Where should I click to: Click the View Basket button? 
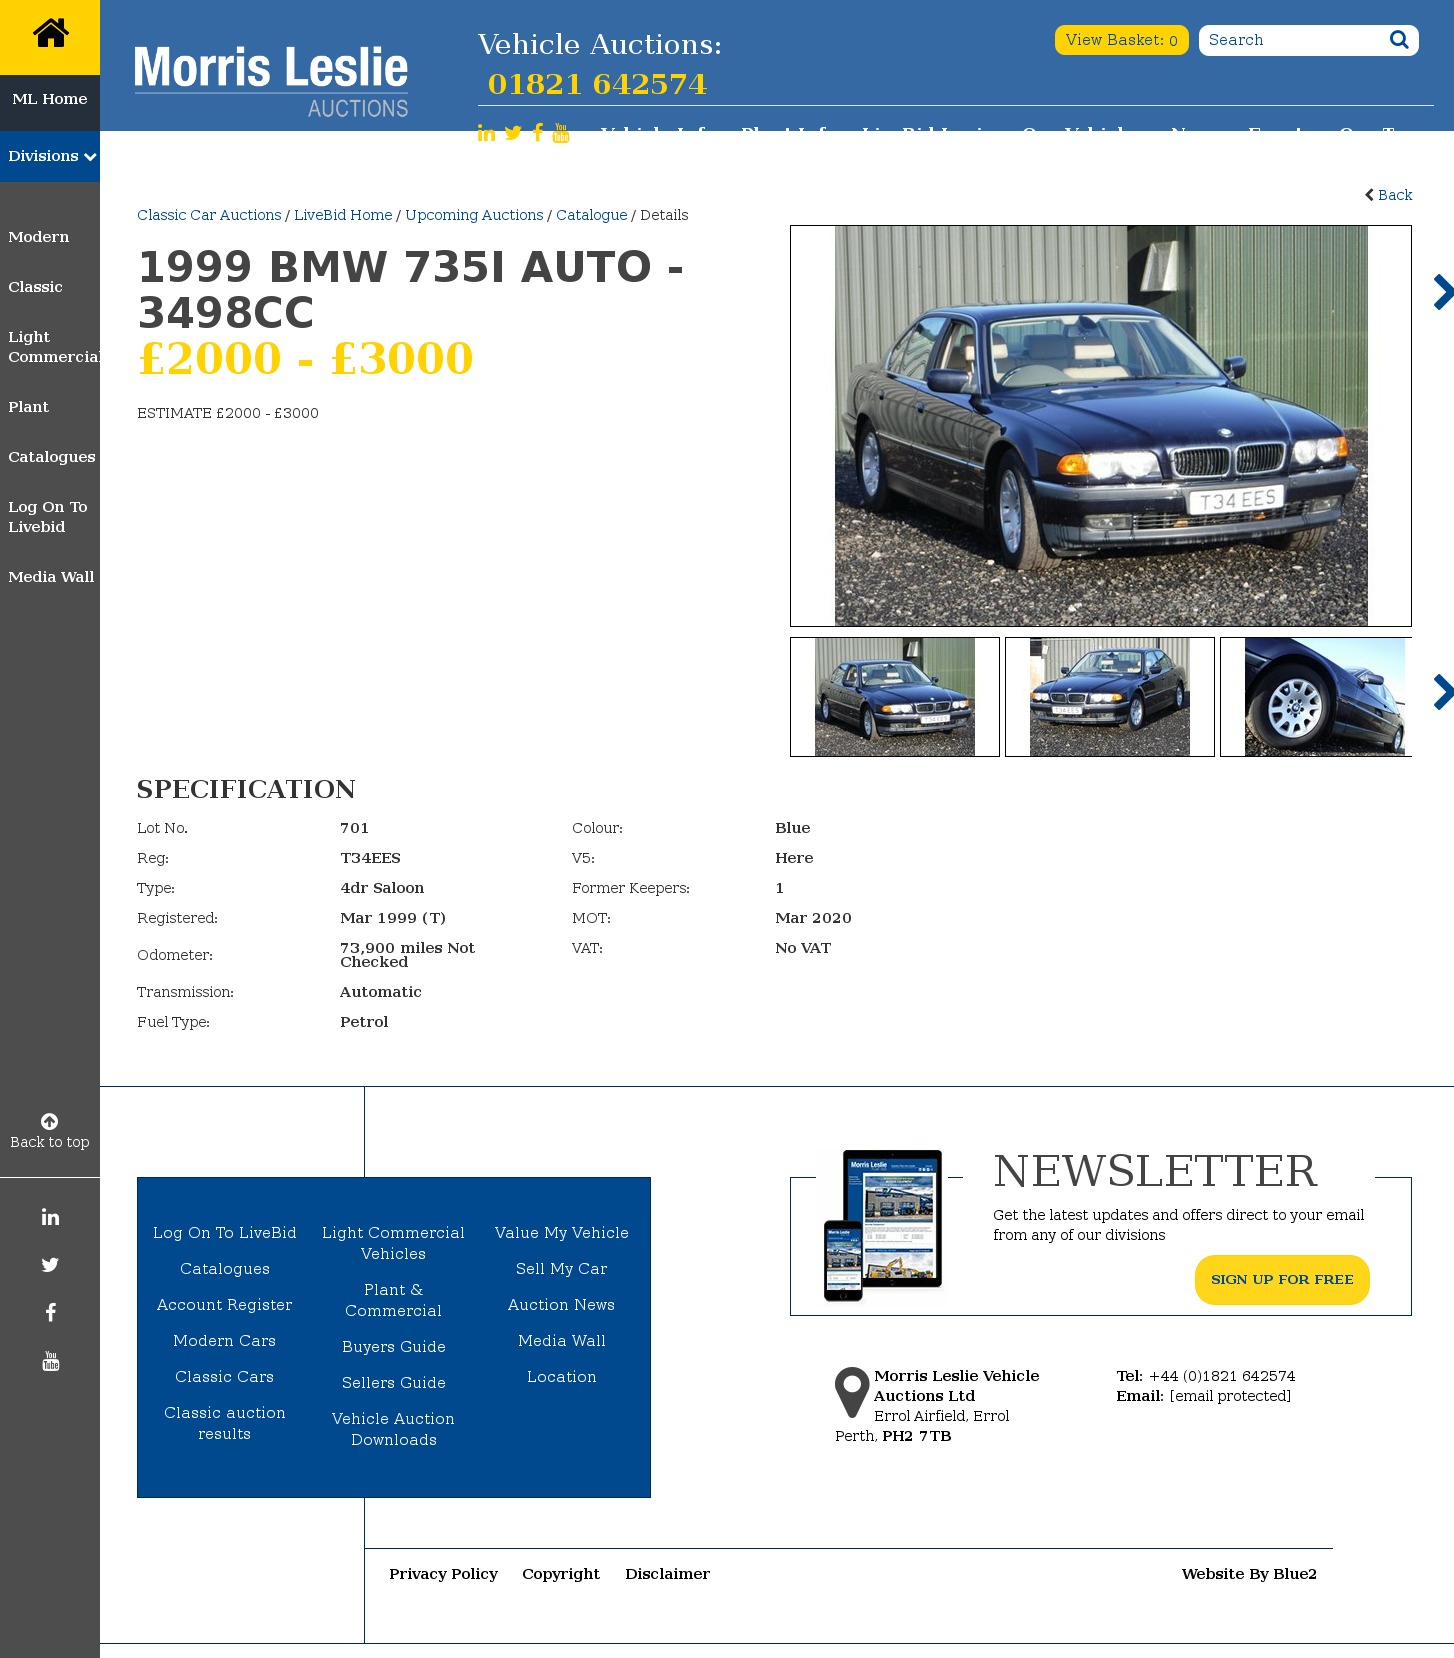(x=1122, y=40)
